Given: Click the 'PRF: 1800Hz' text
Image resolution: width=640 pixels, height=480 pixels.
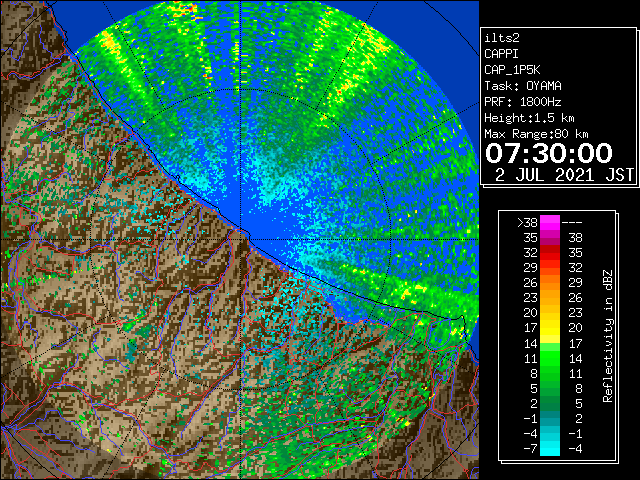Looking at the screenshot, I should click(x=522, y=102).
